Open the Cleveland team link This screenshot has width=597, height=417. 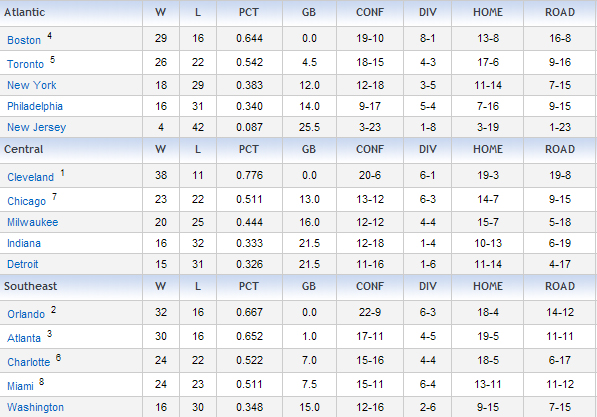(x=30, y=177)
